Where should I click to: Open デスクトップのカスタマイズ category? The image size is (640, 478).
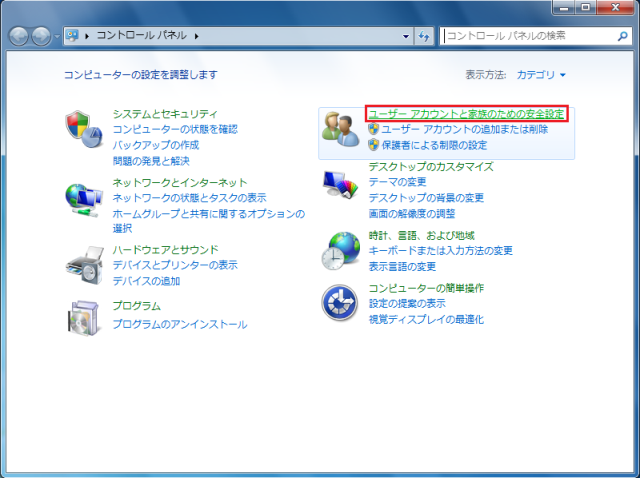(x=431, y=167)
